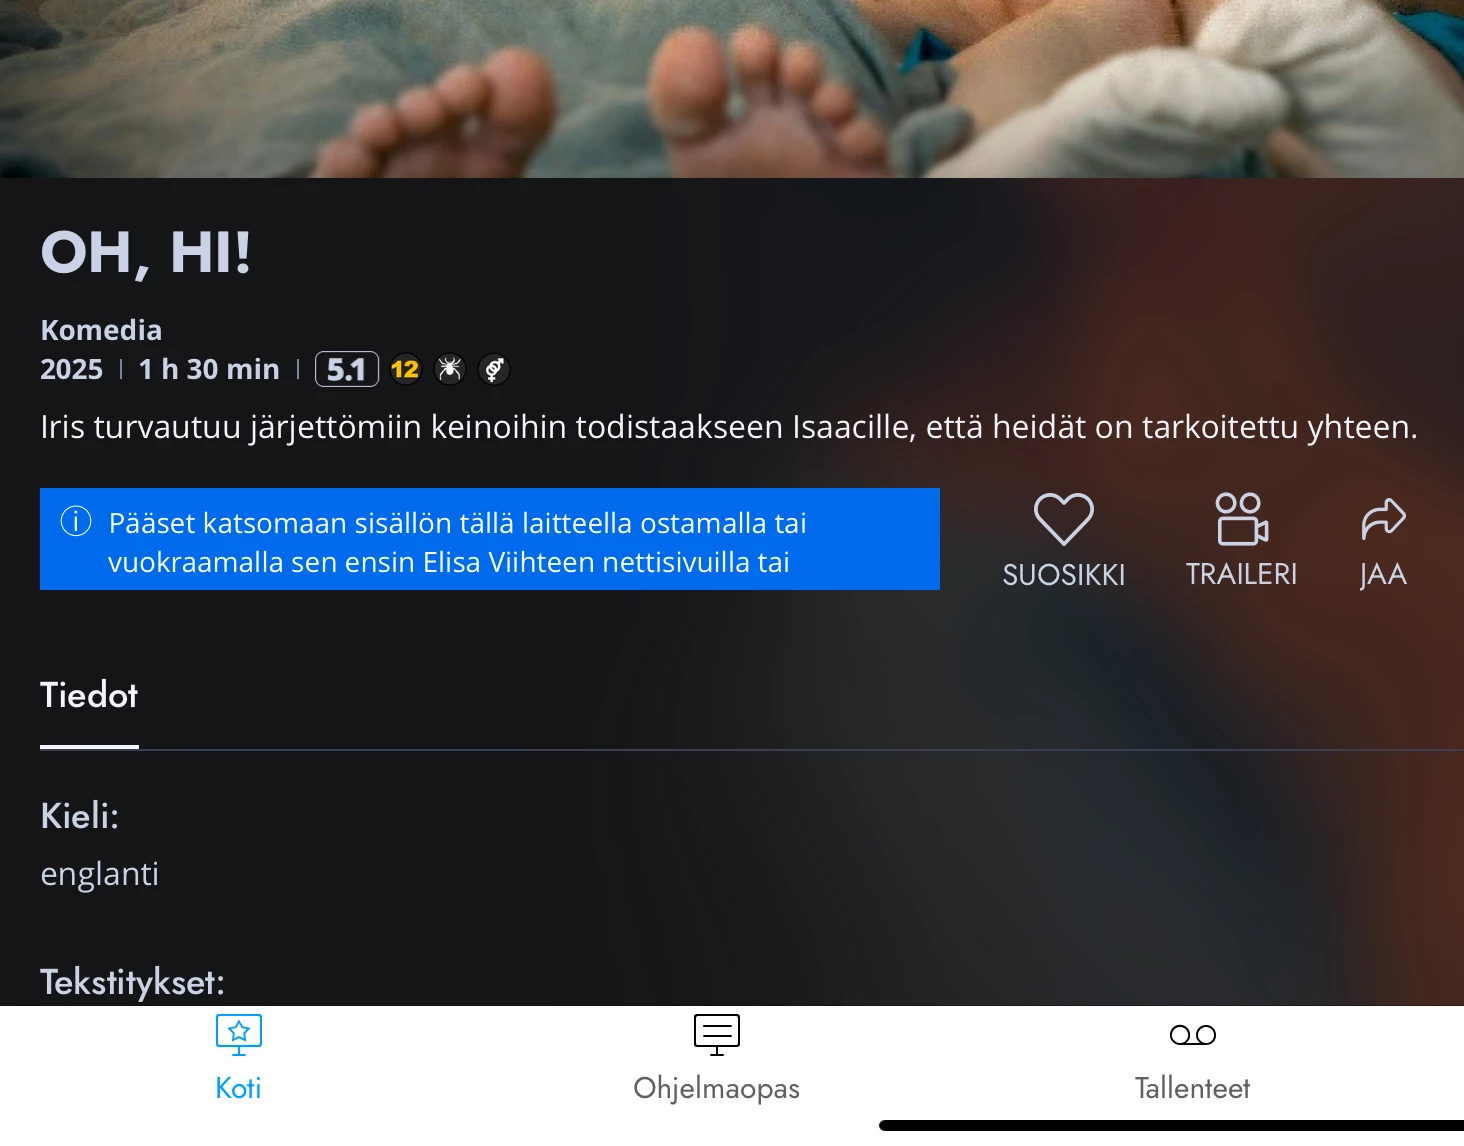Click the info circle icon in blue banner
Viewport: 1464px width, 1146px height.
click(x=76, y=521)
